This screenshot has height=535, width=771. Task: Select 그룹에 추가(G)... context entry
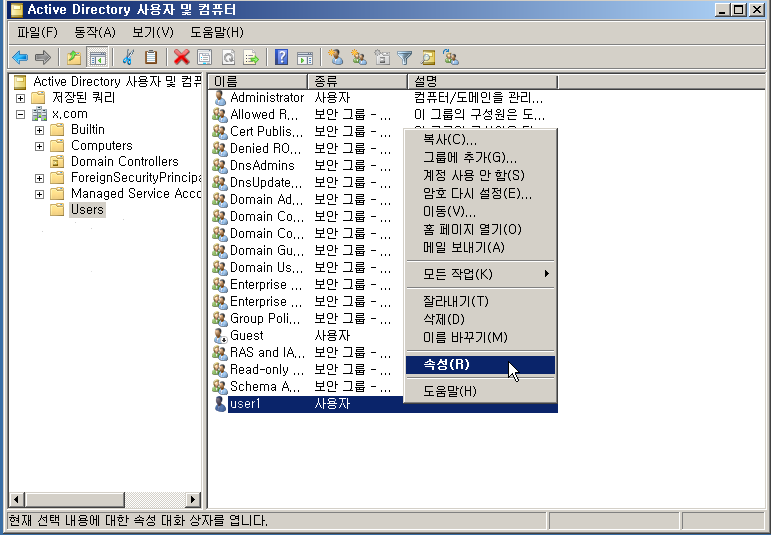pos(480,157)
